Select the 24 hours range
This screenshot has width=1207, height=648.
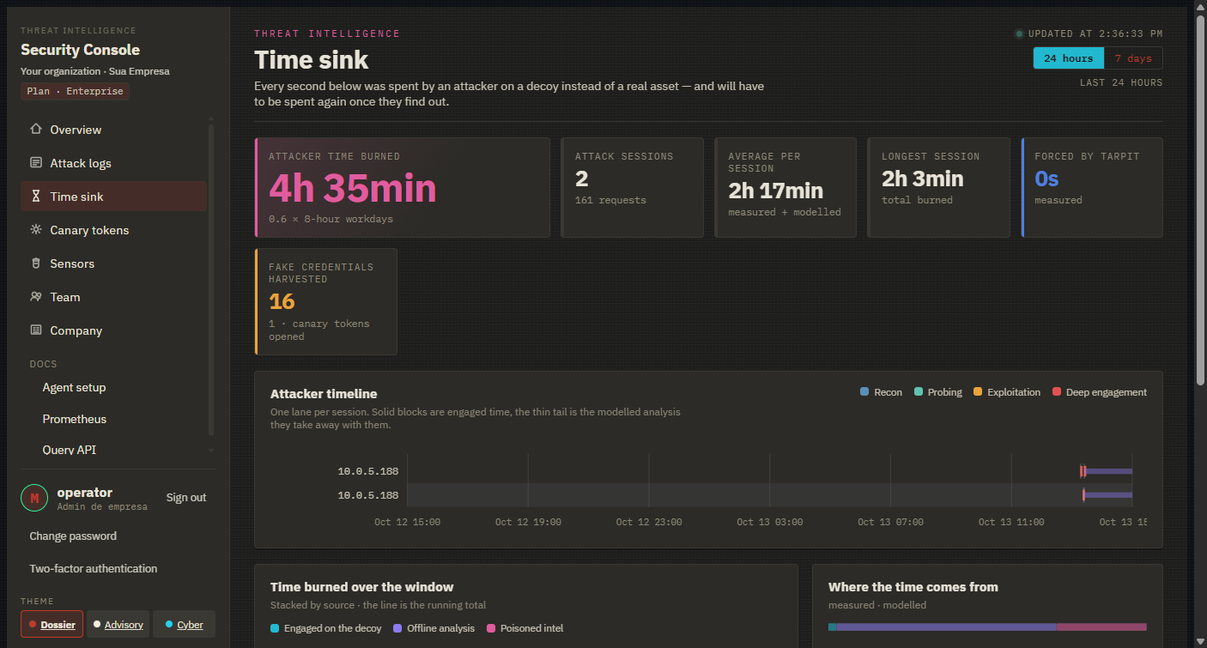(x=1068, y=58)
